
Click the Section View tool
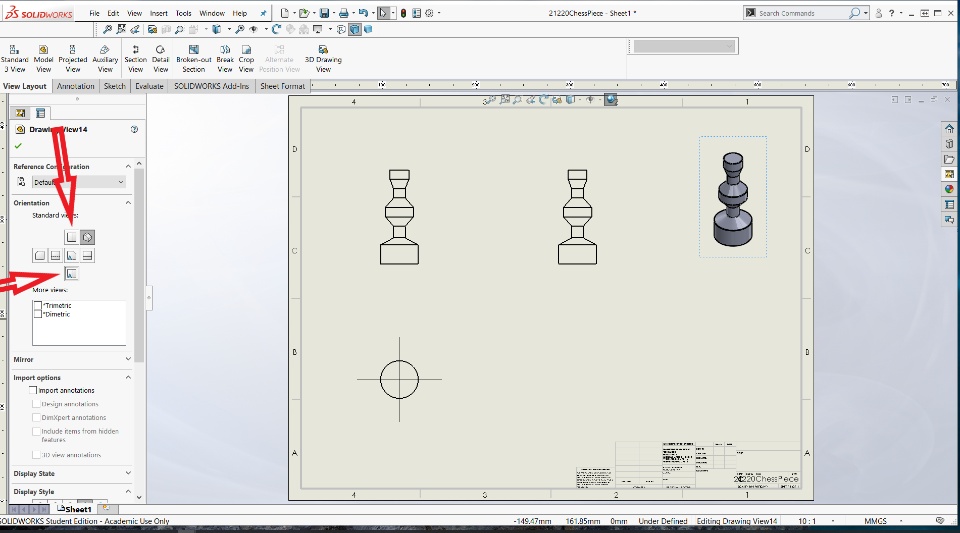tap(135, 58)
